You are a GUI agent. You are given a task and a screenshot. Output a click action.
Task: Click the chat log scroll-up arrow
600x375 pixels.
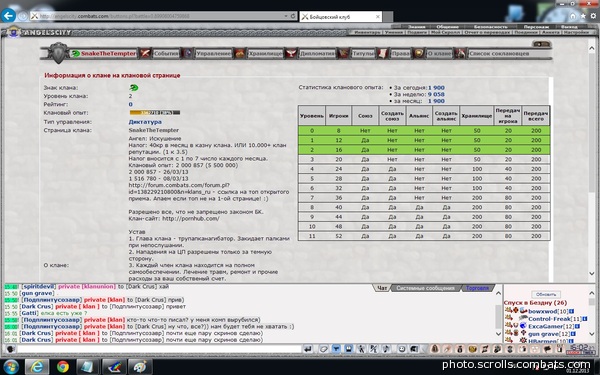click(x=498, y=293)
